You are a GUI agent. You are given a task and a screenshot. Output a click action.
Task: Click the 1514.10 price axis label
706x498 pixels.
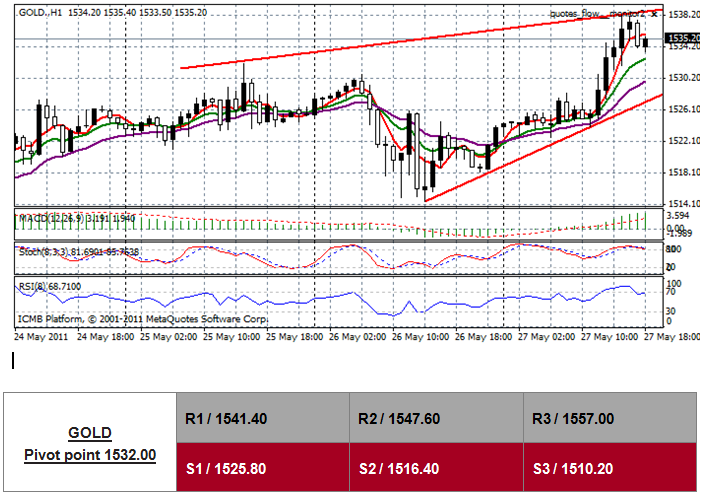(684, 204)
